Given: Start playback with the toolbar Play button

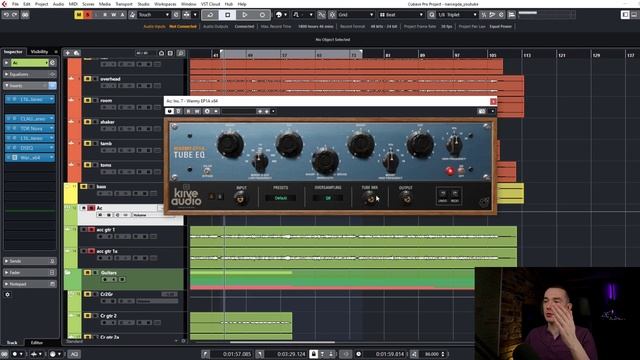Looking at the screenshot, I should point(244,15).
